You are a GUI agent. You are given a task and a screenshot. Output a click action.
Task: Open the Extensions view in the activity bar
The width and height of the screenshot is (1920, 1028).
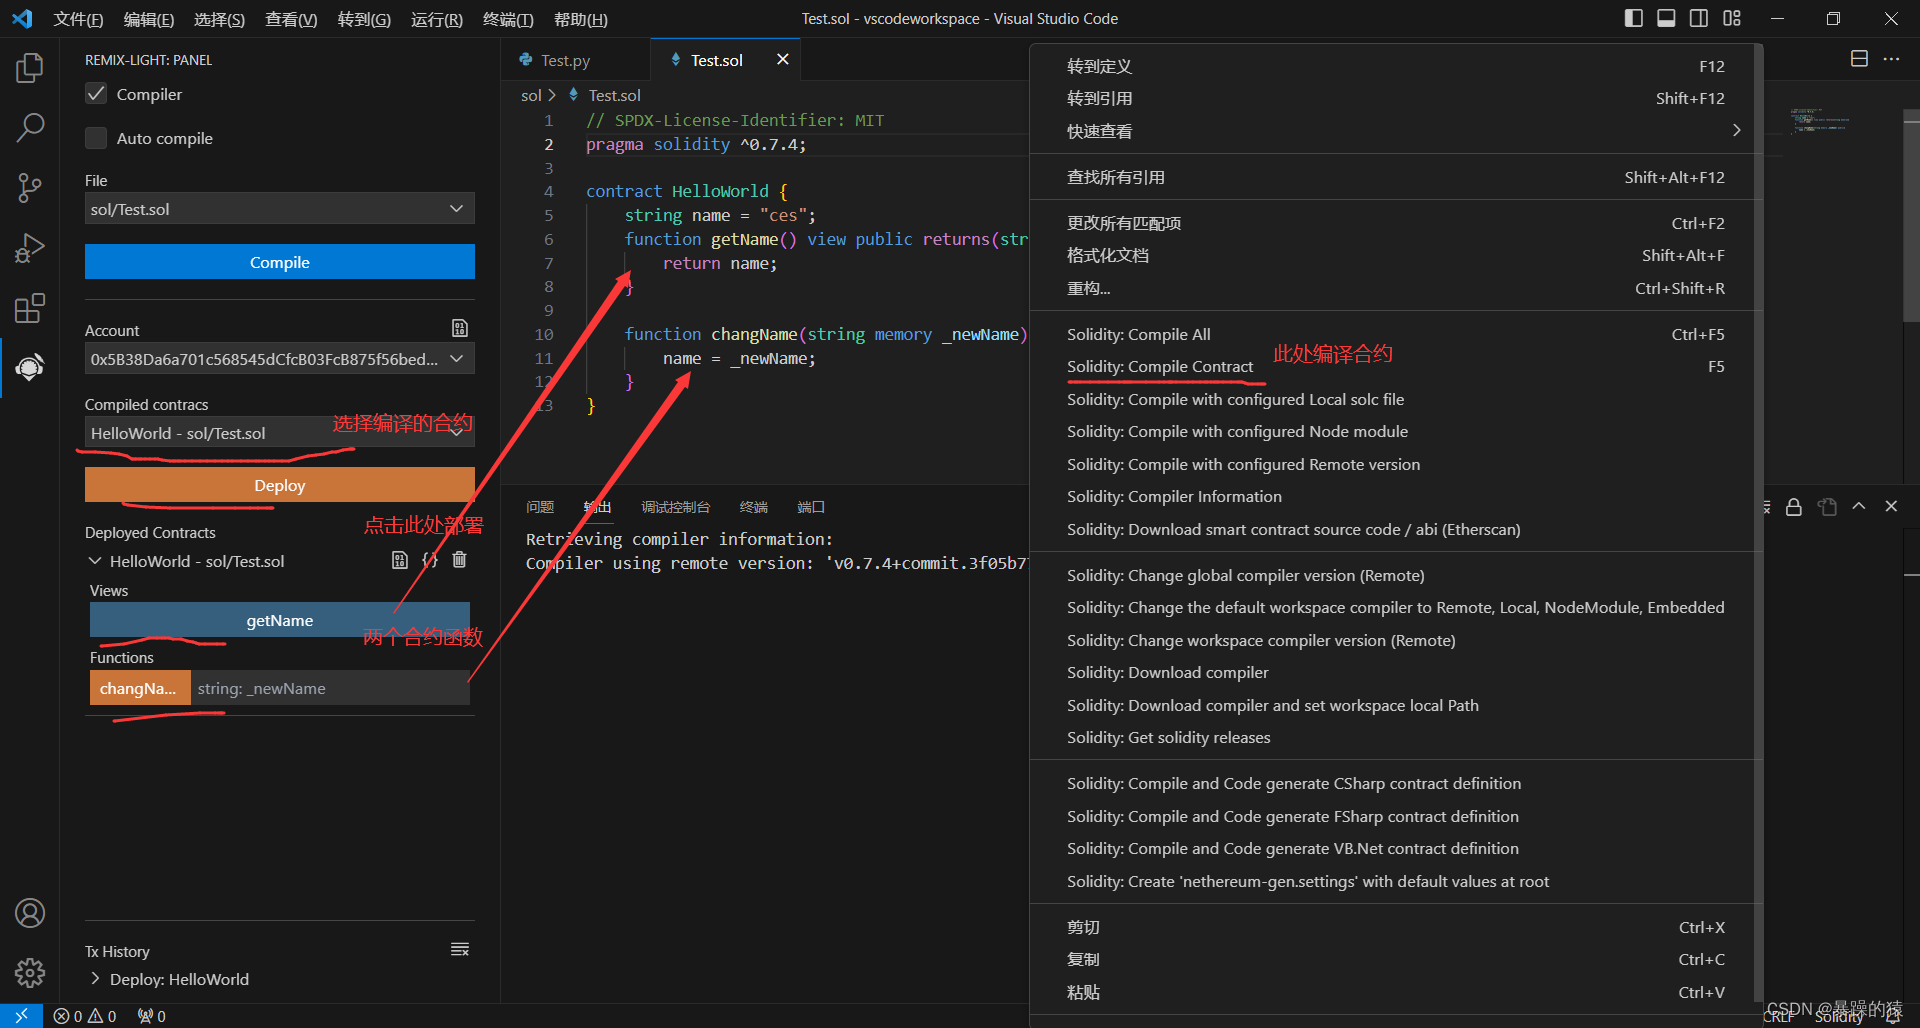point(30,308)
